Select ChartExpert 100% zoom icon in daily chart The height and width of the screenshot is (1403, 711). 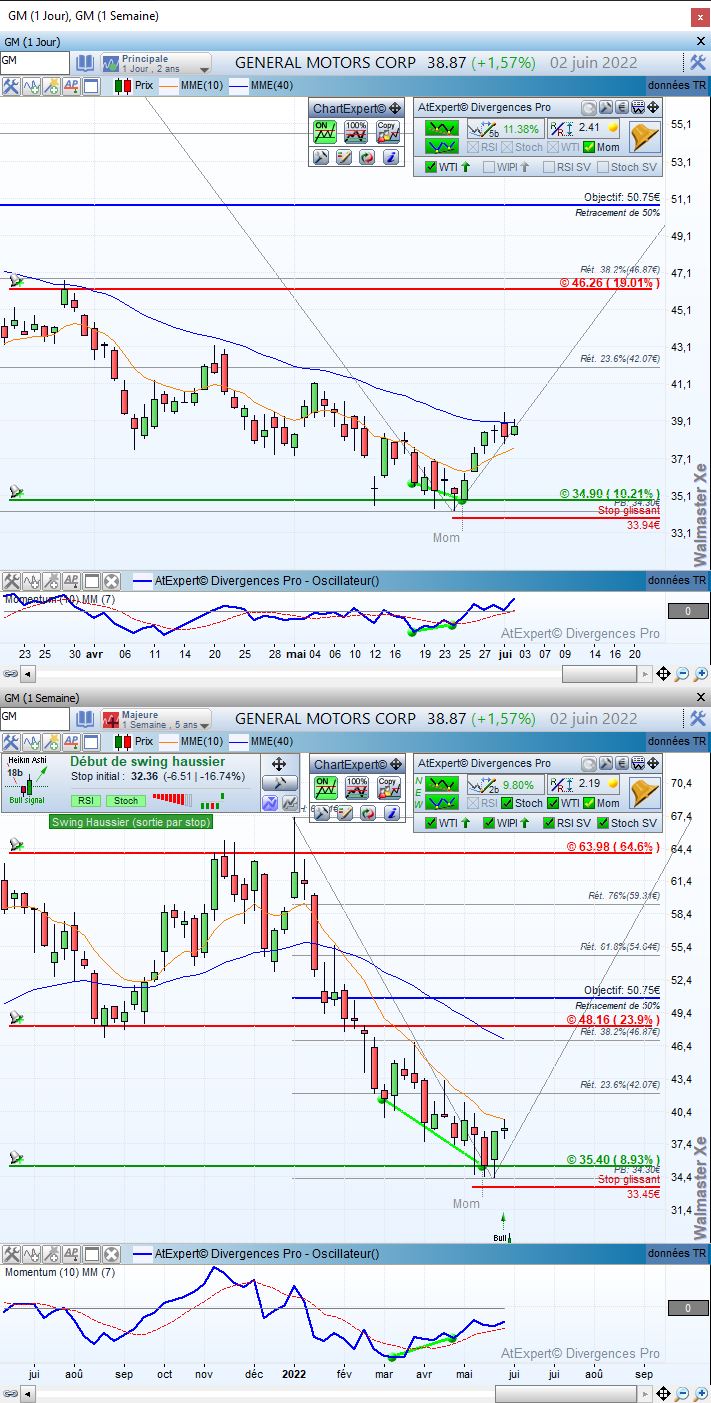point(356,132)
